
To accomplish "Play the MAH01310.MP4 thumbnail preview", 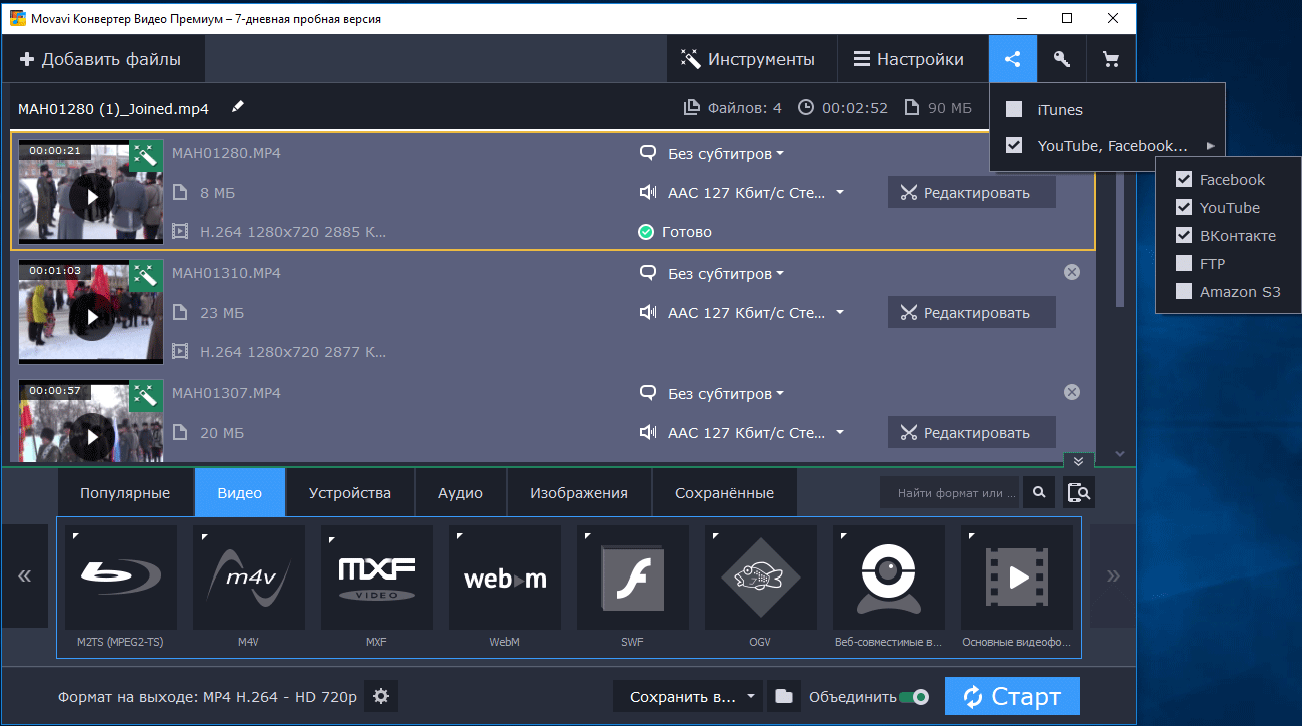I will 92,317.
